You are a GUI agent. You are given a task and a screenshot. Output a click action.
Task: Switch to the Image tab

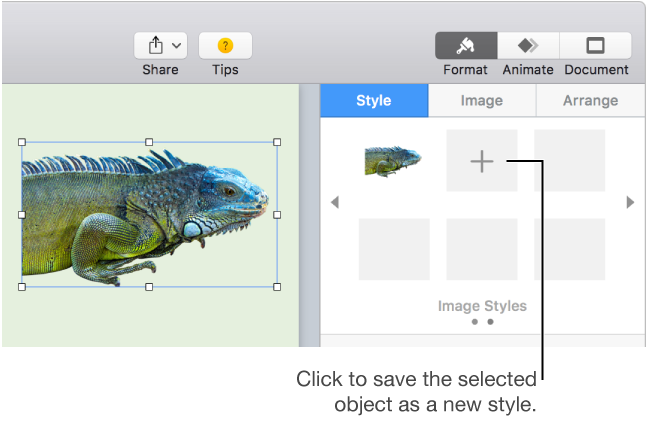coord(482,101)
